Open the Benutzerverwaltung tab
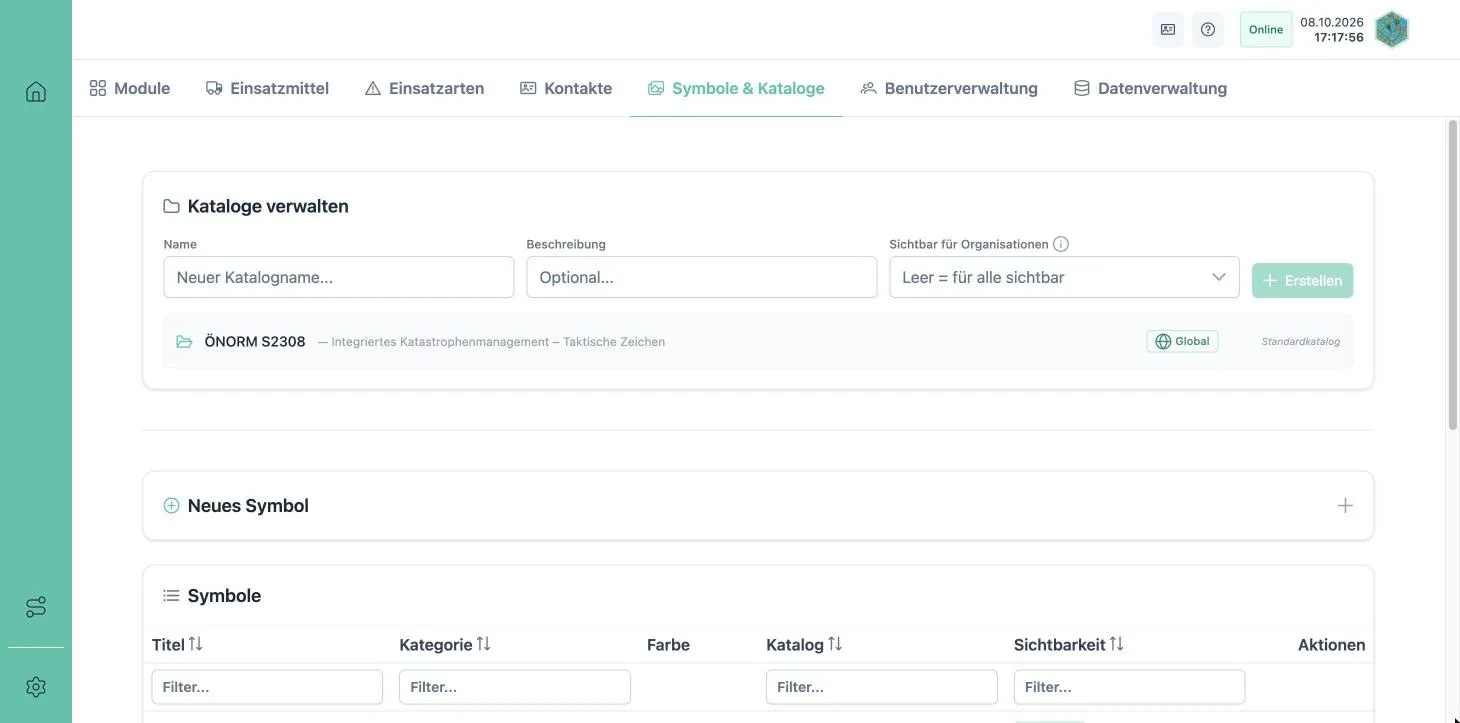Image resolution: width=1460 pixels, height=723 pixels. click(949, 88)
